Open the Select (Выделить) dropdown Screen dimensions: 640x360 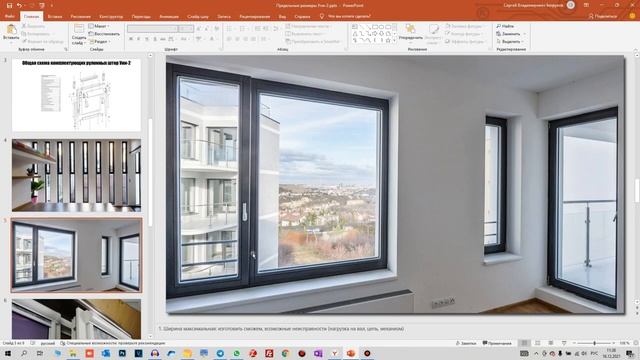click(x=509, y=42)
